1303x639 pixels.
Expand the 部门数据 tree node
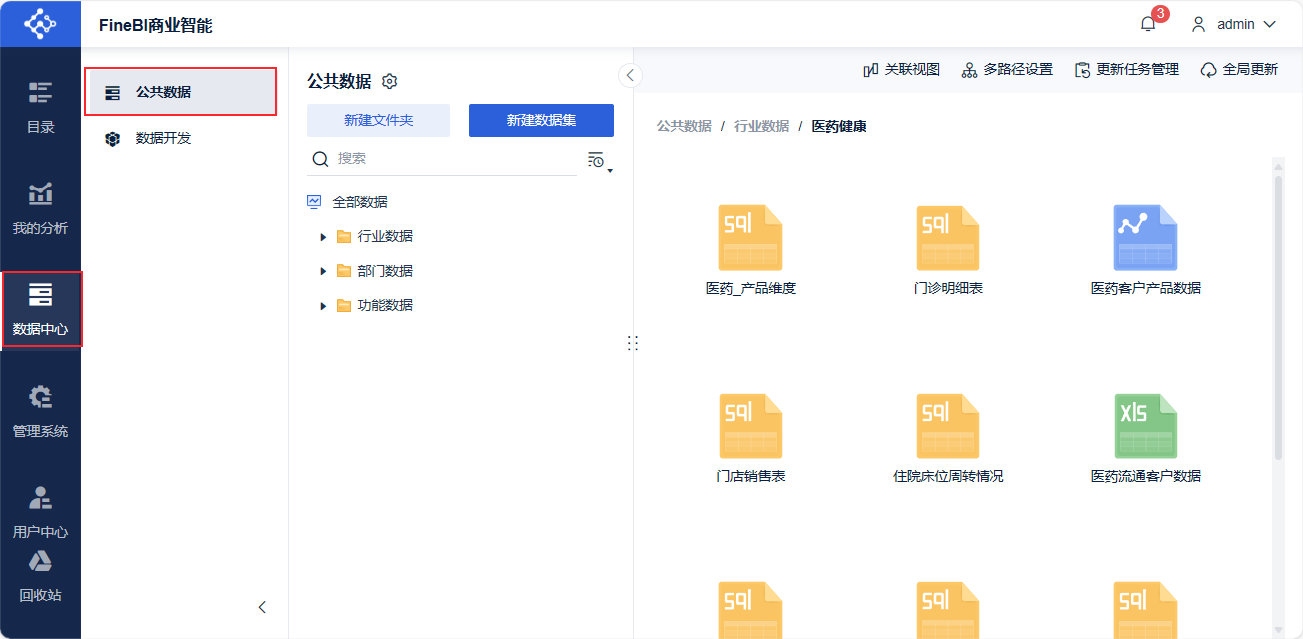[323, 271]
